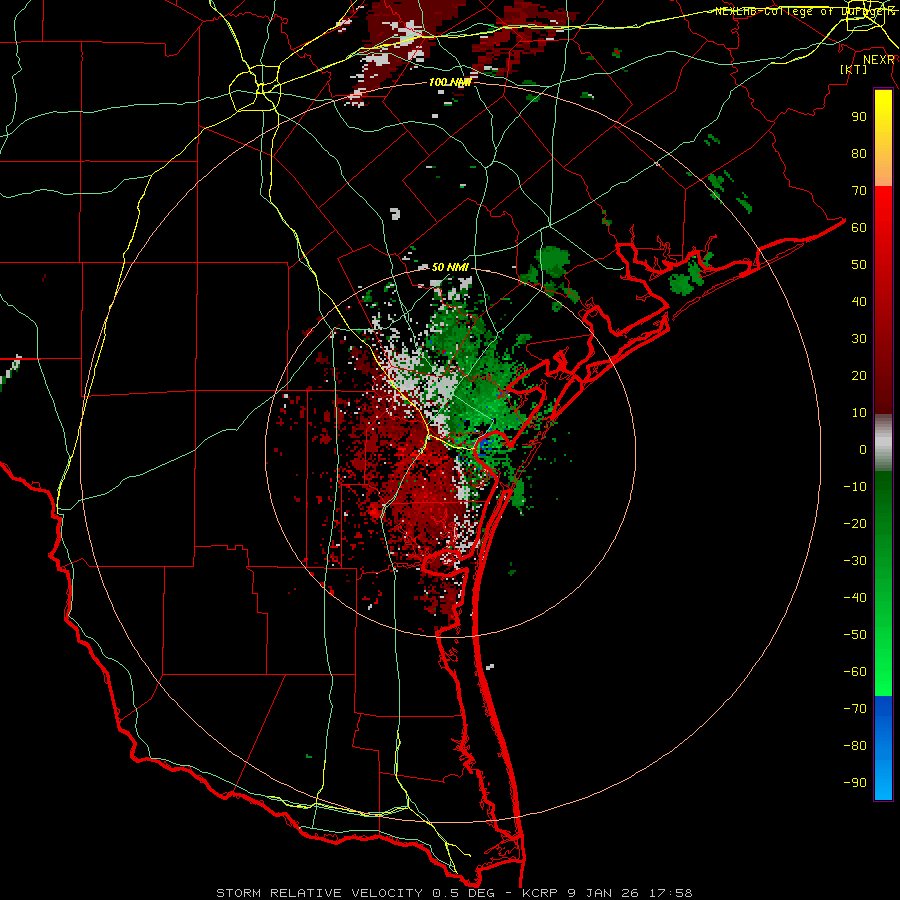Click the 20 value on the velocity scale
Viewport: 900px width, 900px height.
pos(859,376)
